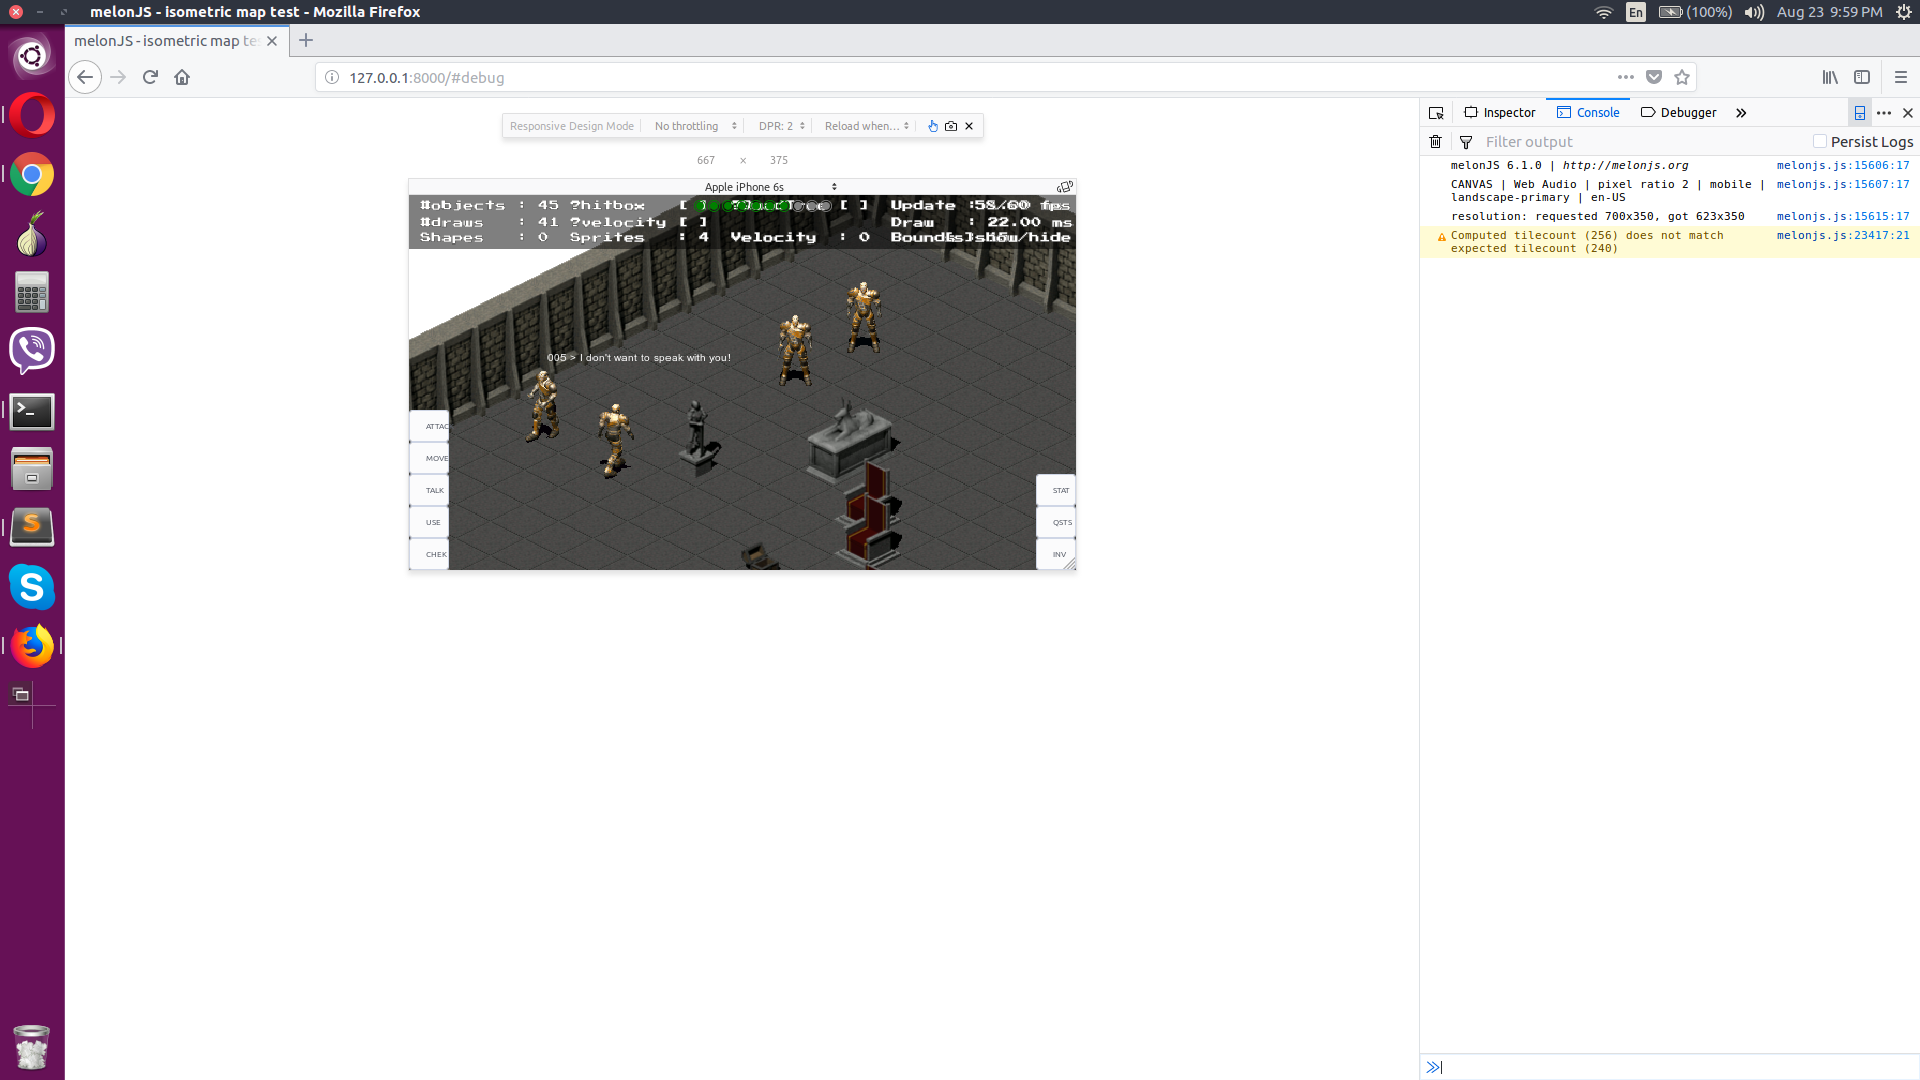
Task: Open melonjs.js:23417:21 source link
Action: [x=1842, y=235]
